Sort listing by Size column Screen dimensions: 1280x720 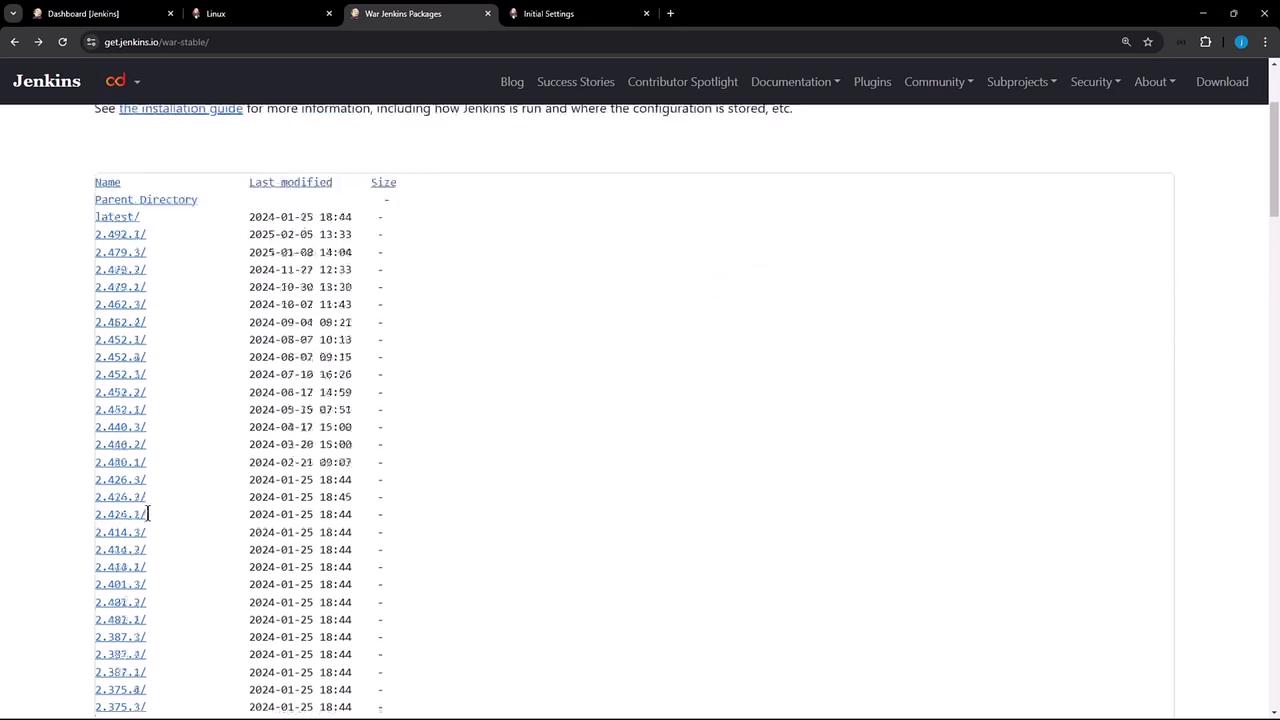coord(383,182)
